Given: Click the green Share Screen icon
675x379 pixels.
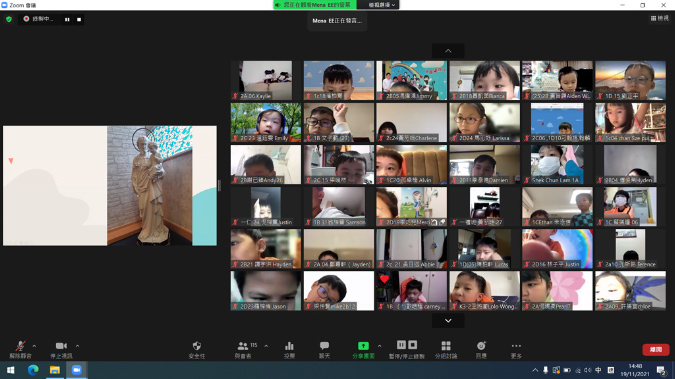Looking at the screenshot, I should coord(363,346).
